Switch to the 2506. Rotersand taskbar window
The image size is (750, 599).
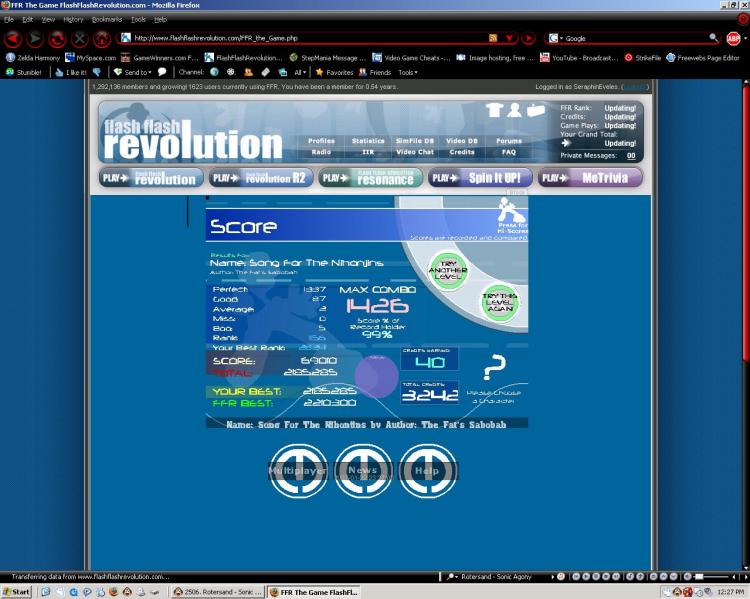(218, 592)
